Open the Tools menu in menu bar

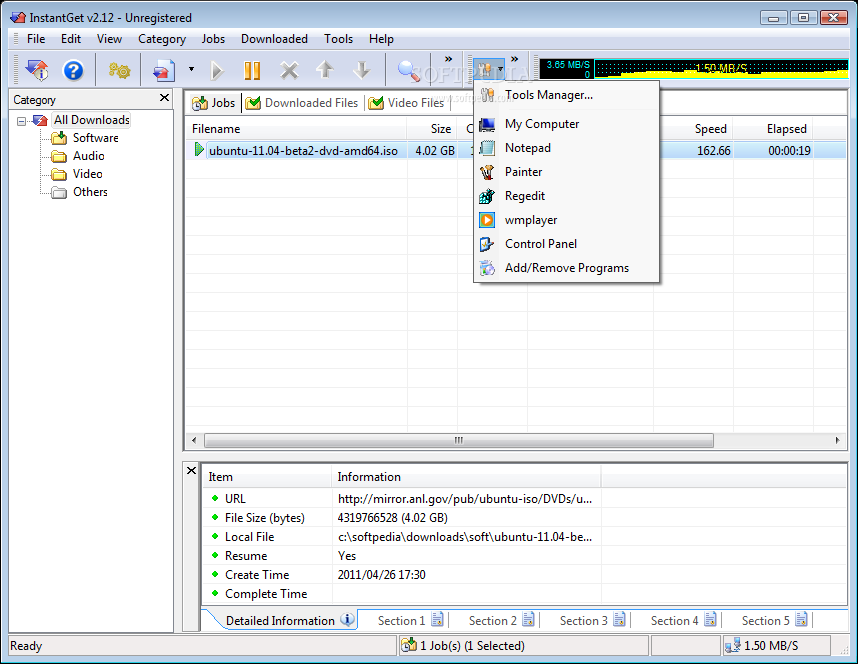point(338,39)
